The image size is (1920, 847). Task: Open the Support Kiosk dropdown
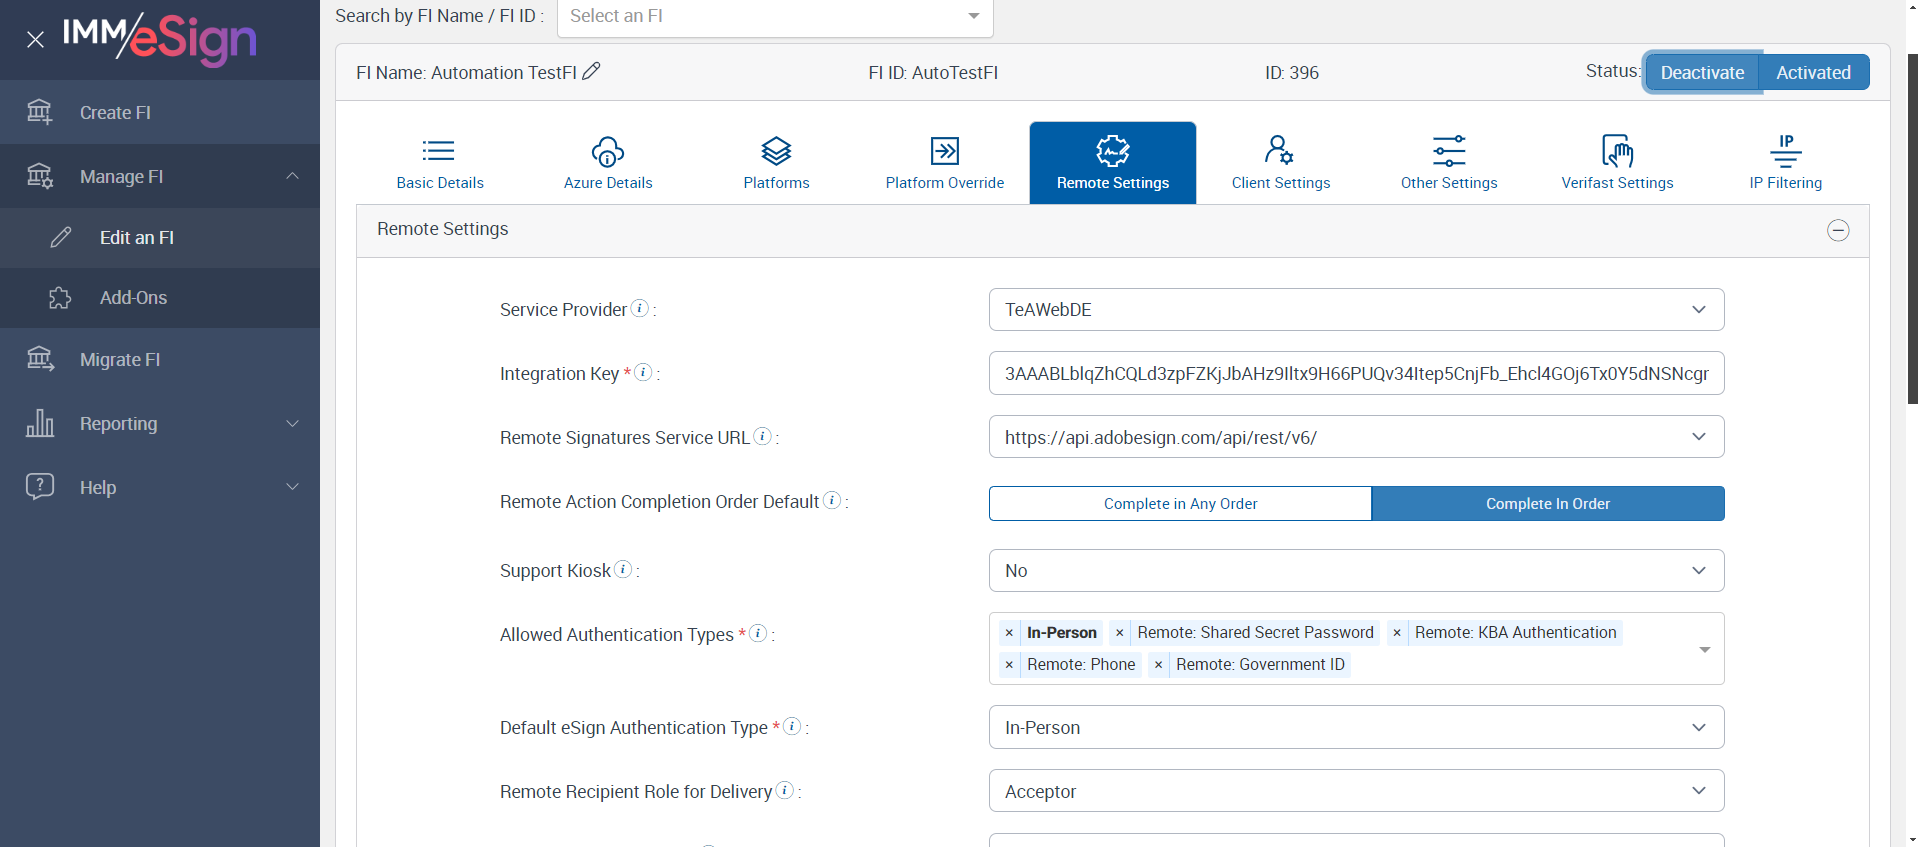[x=1356, y=571]
